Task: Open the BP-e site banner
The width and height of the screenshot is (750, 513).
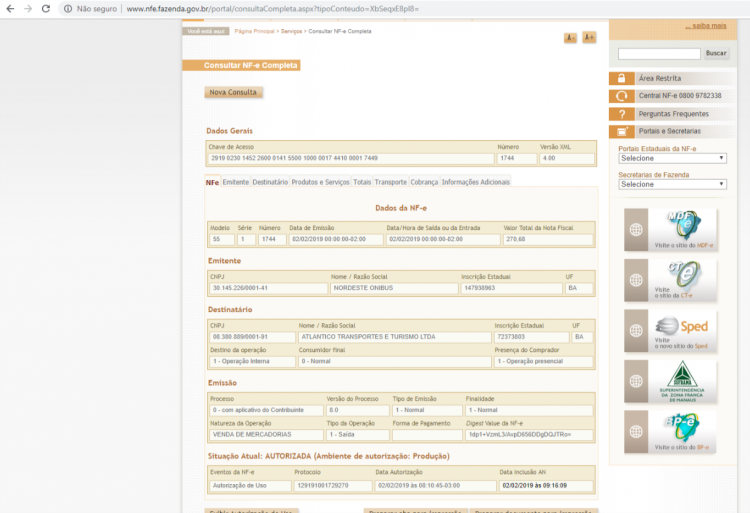Action: [x=670, y=431]
